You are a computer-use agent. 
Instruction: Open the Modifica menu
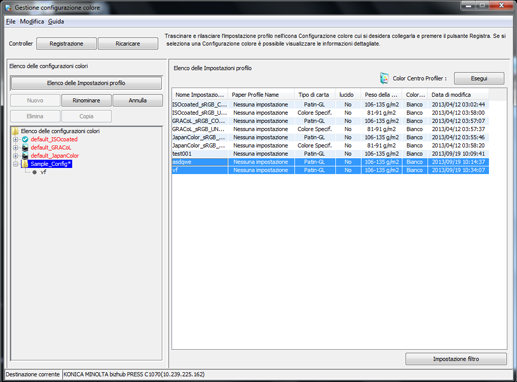pos(32,22)
